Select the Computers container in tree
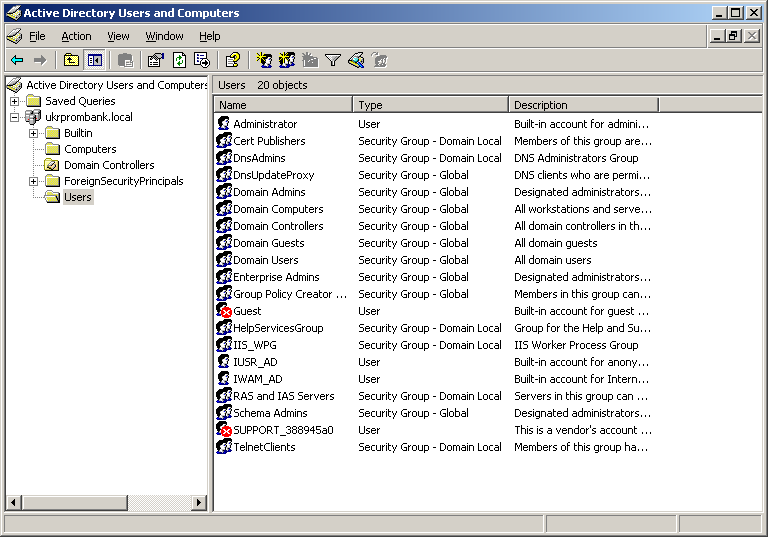This screenshot has width=768, height=537. [90, 149]
